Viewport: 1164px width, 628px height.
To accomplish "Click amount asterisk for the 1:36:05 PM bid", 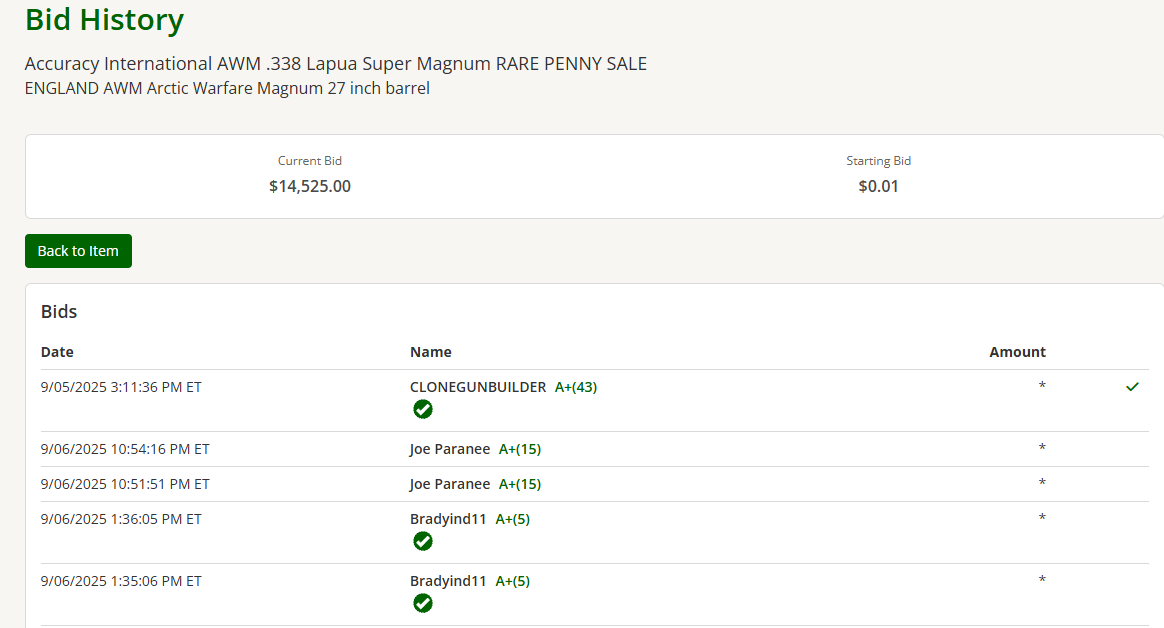I will click(1042, 519).
